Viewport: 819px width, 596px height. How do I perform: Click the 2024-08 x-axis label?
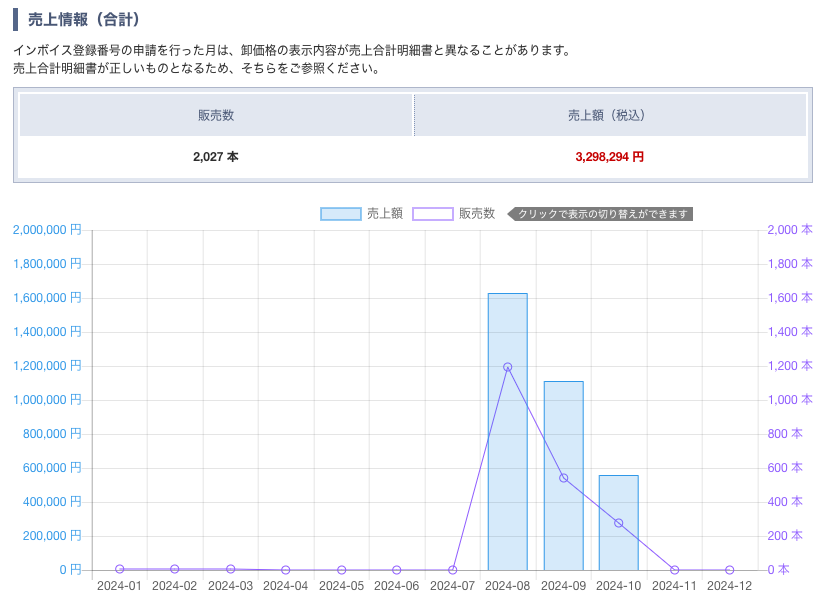[508, 586]
